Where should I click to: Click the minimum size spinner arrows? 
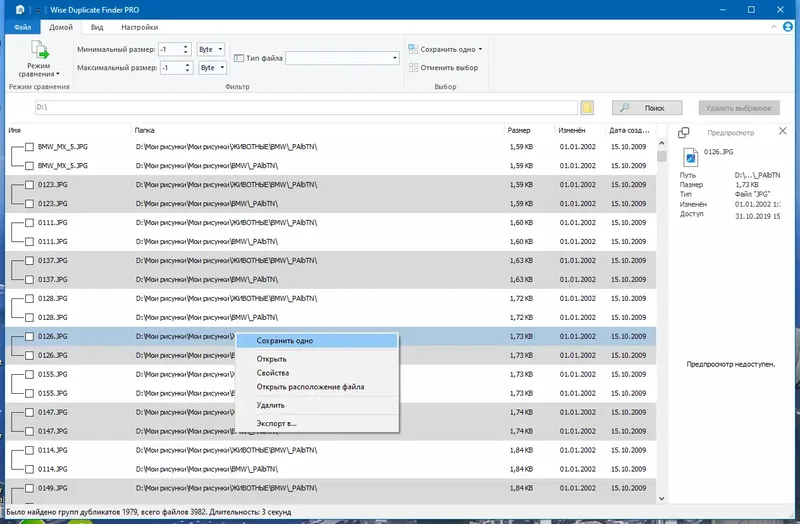(x=186, y=49)
